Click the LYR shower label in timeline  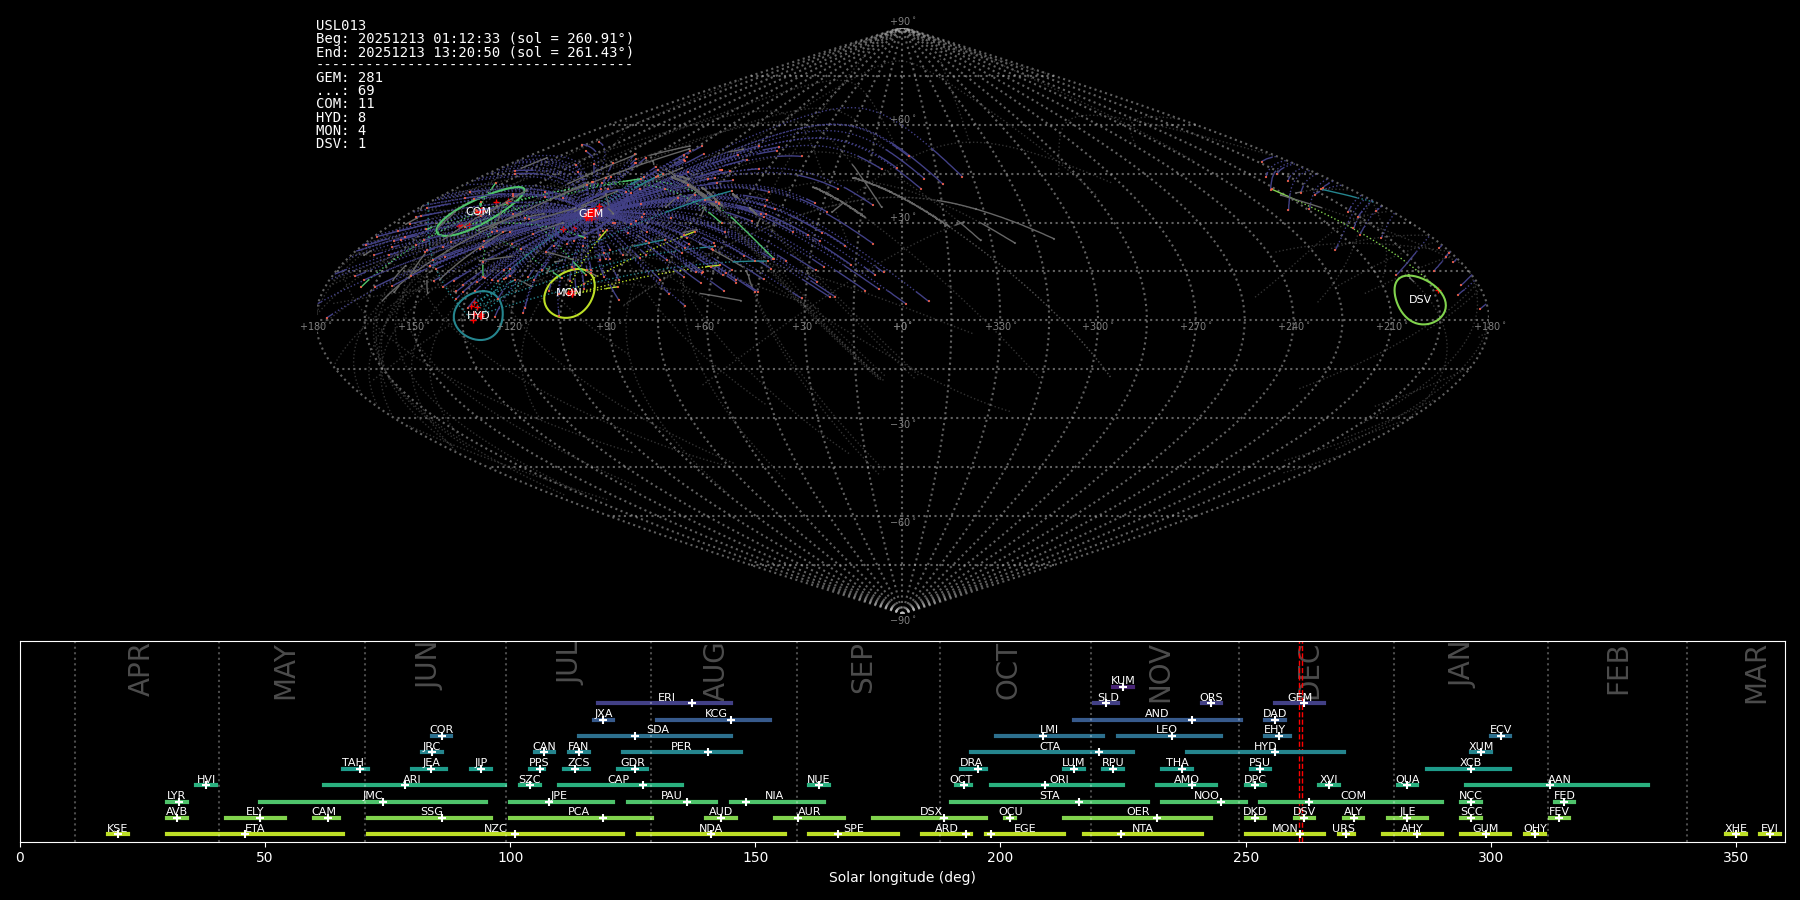pos(176,796)
